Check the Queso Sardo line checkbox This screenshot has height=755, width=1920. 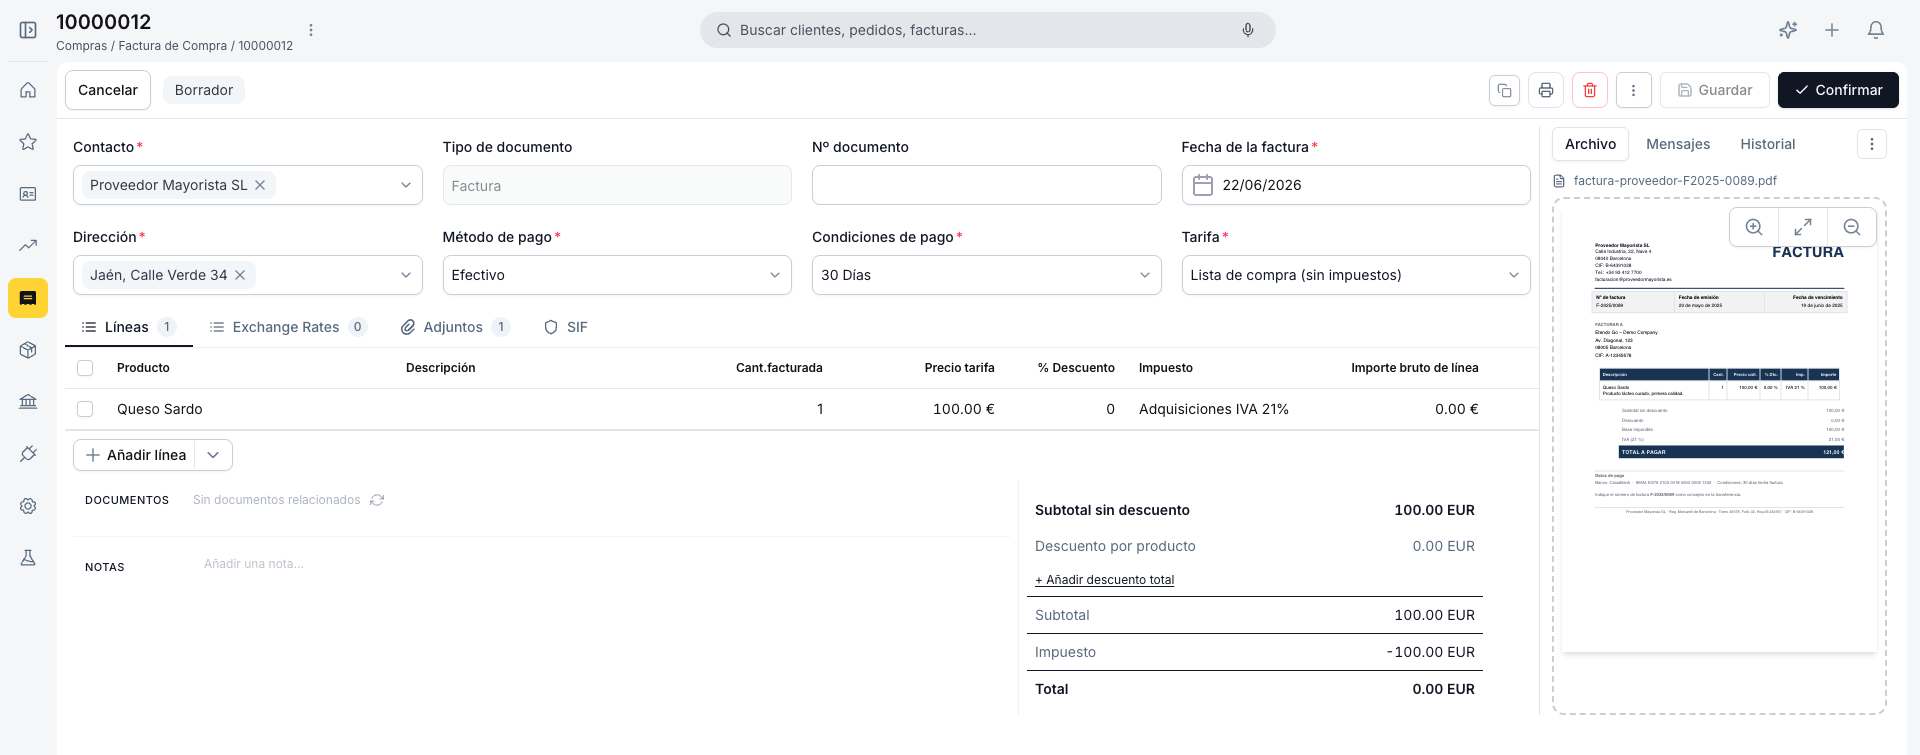[85, 409]
